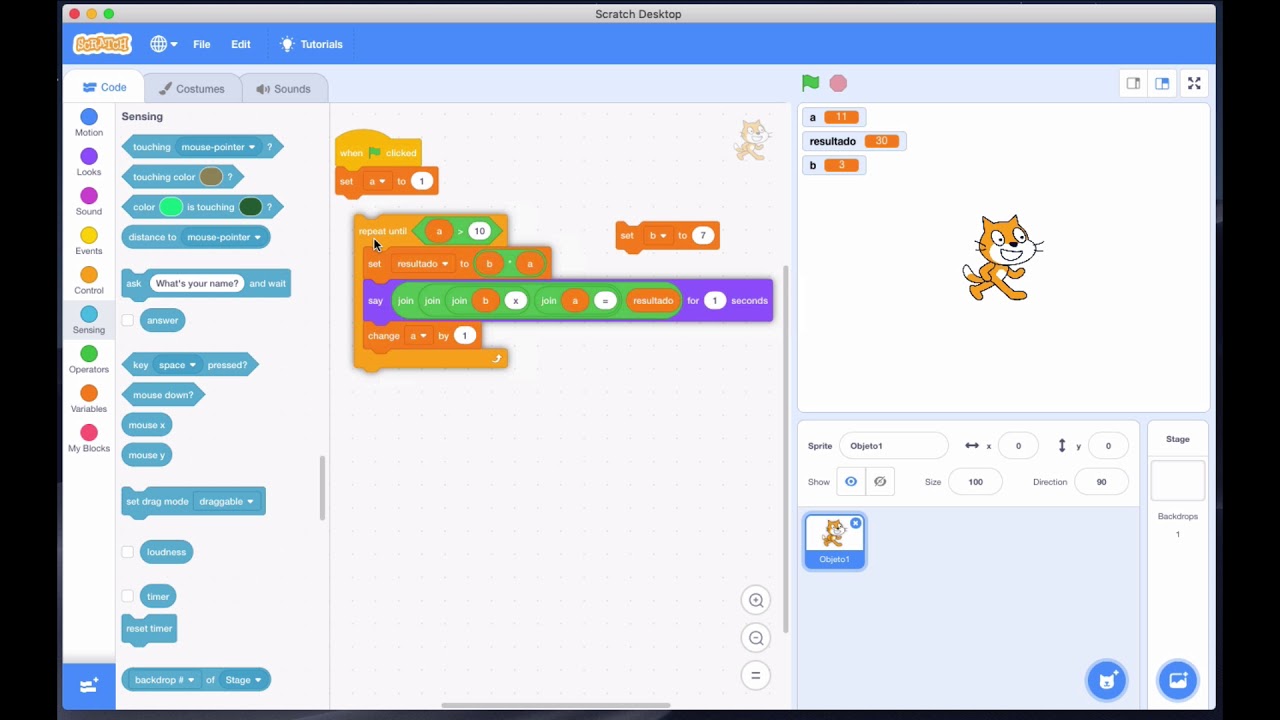The width and height of the screenshot is (1280, 720).
Task: Open backdrop # dropdown in palette block
Action: click(165, 680)
